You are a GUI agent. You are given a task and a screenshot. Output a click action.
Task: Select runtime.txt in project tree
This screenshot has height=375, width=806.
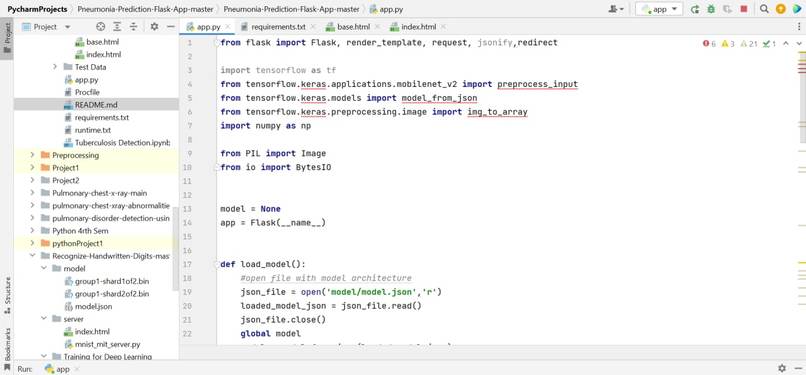click(x=93, y=130)
